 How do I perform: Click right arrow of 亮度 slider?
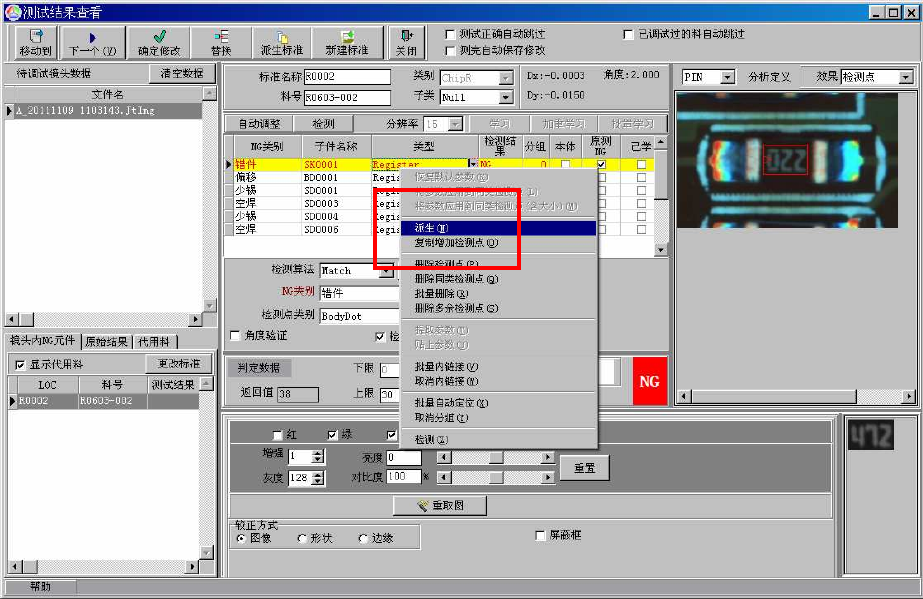pyautogui.click(x=548, y=458)
